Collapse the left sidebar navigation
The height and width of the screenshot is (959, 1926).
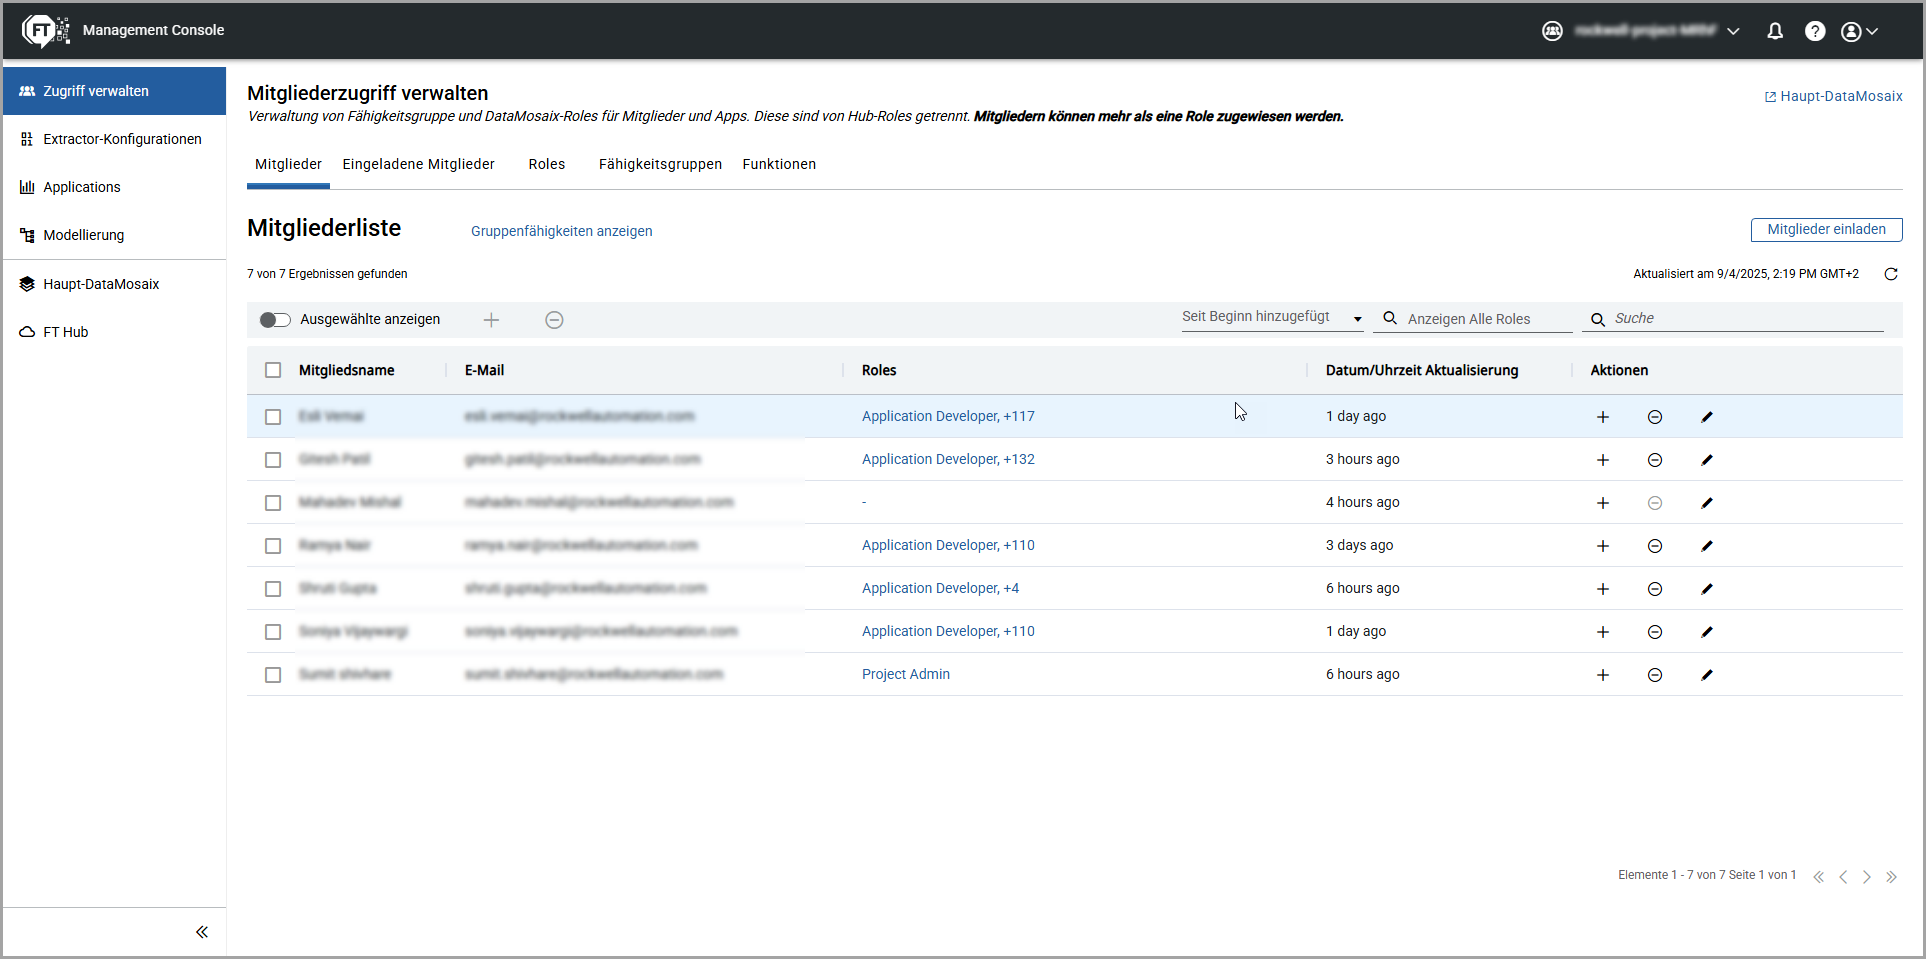(x=201, y=932)
